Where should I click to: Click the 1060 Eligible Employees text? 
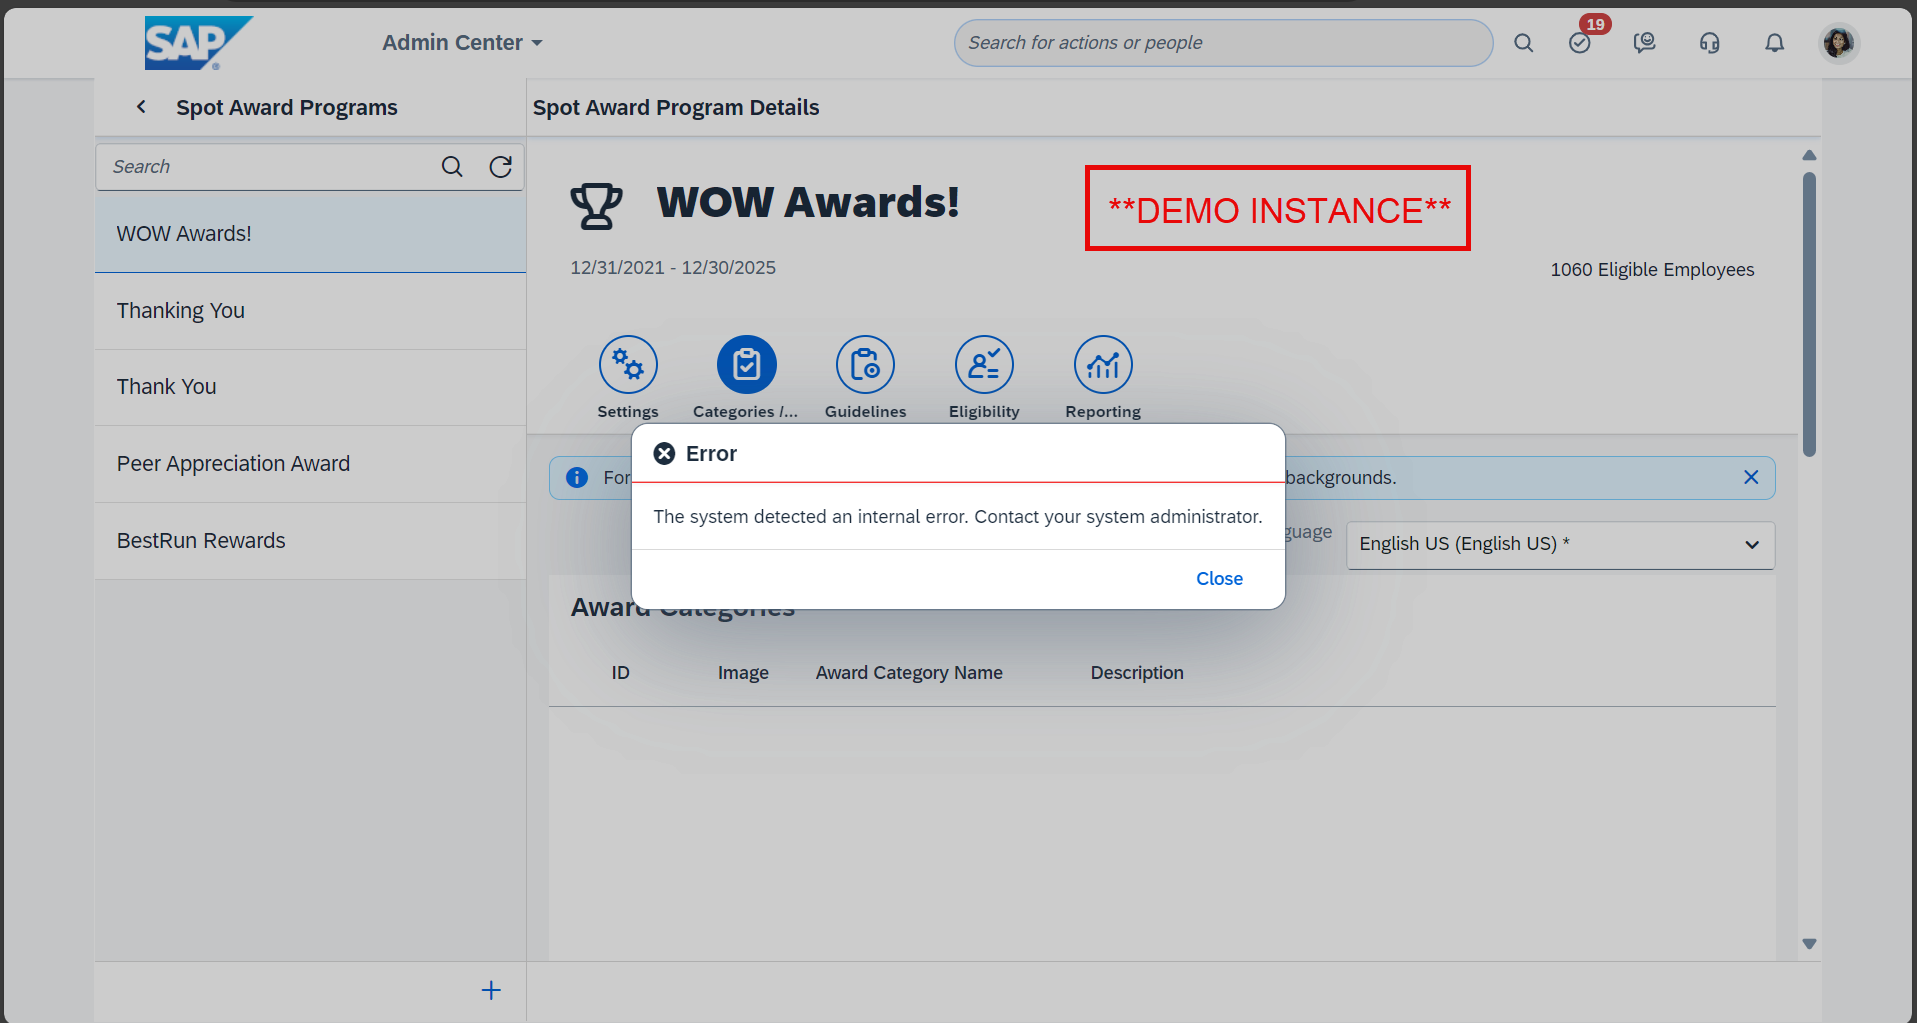(1652, 270)
